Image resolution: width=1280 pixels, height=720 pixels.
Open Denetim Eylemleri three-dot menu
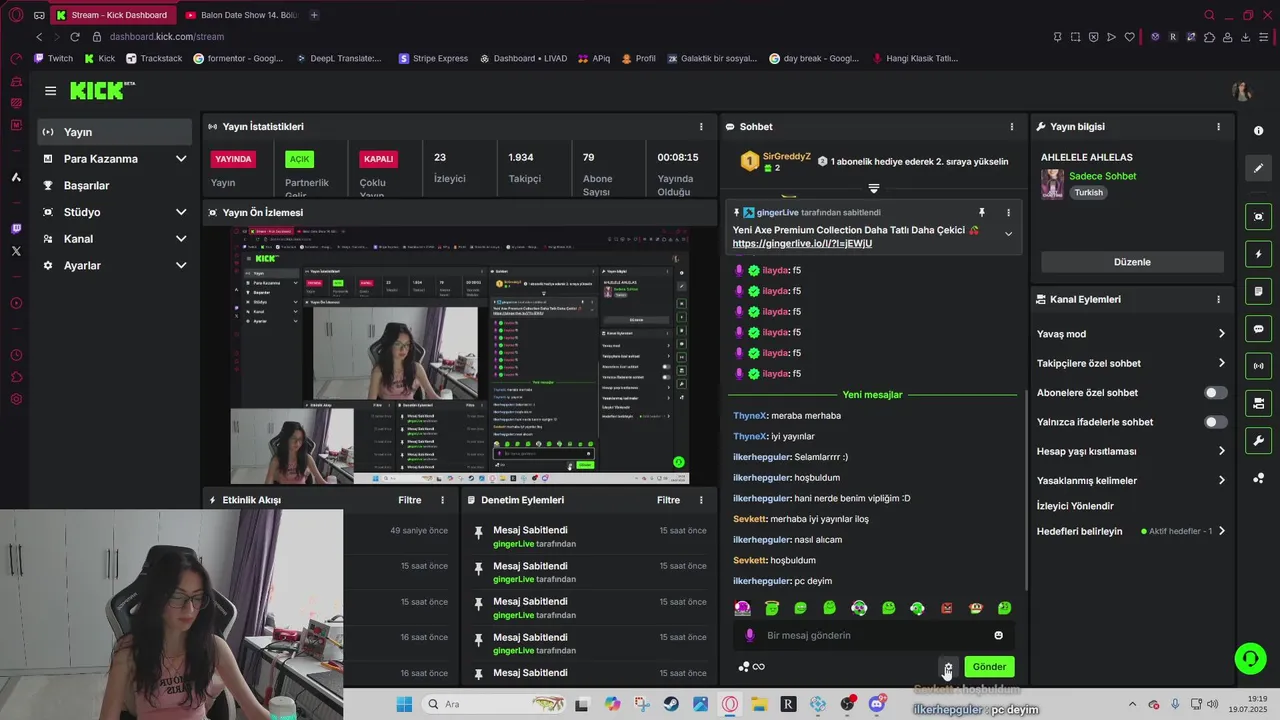pyautogui.click(x=701, y=500)
